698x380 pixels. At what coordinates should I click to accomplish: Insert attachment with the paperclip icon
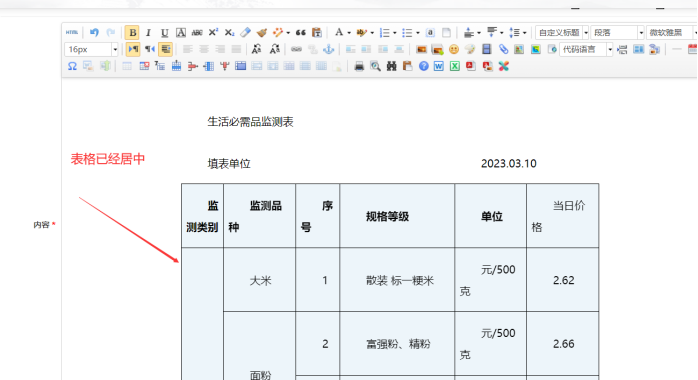coord(503,49)
